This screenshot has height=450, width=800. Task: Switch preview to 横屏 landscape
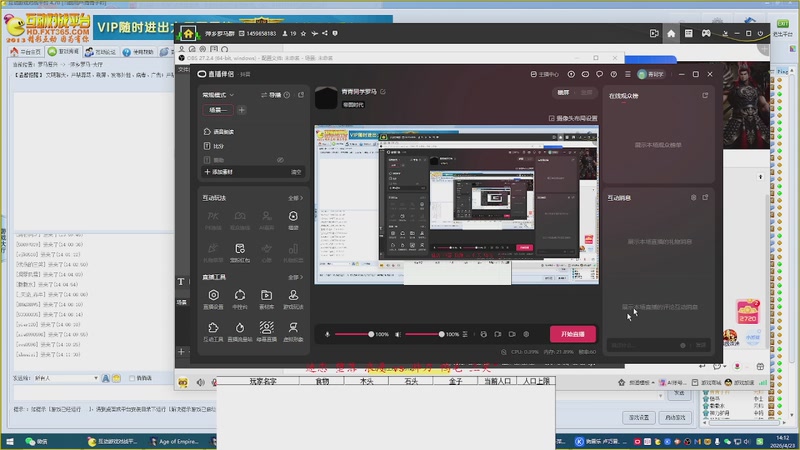563,92
